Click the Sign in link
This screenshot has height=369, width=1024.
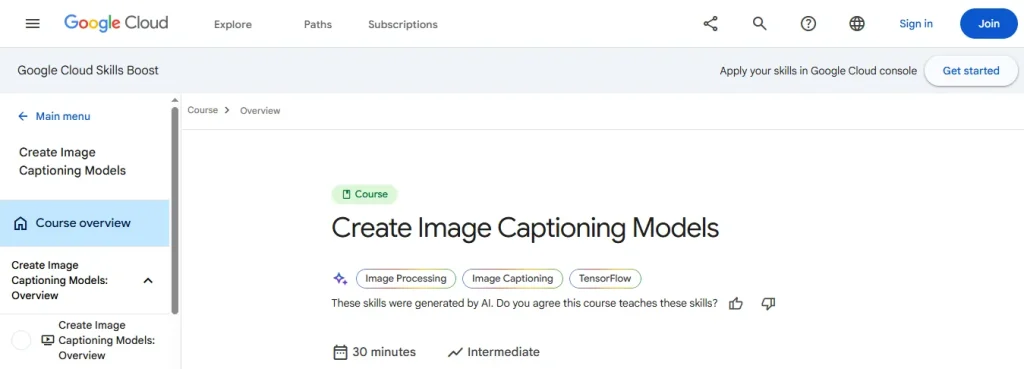[x=916, y=24]
